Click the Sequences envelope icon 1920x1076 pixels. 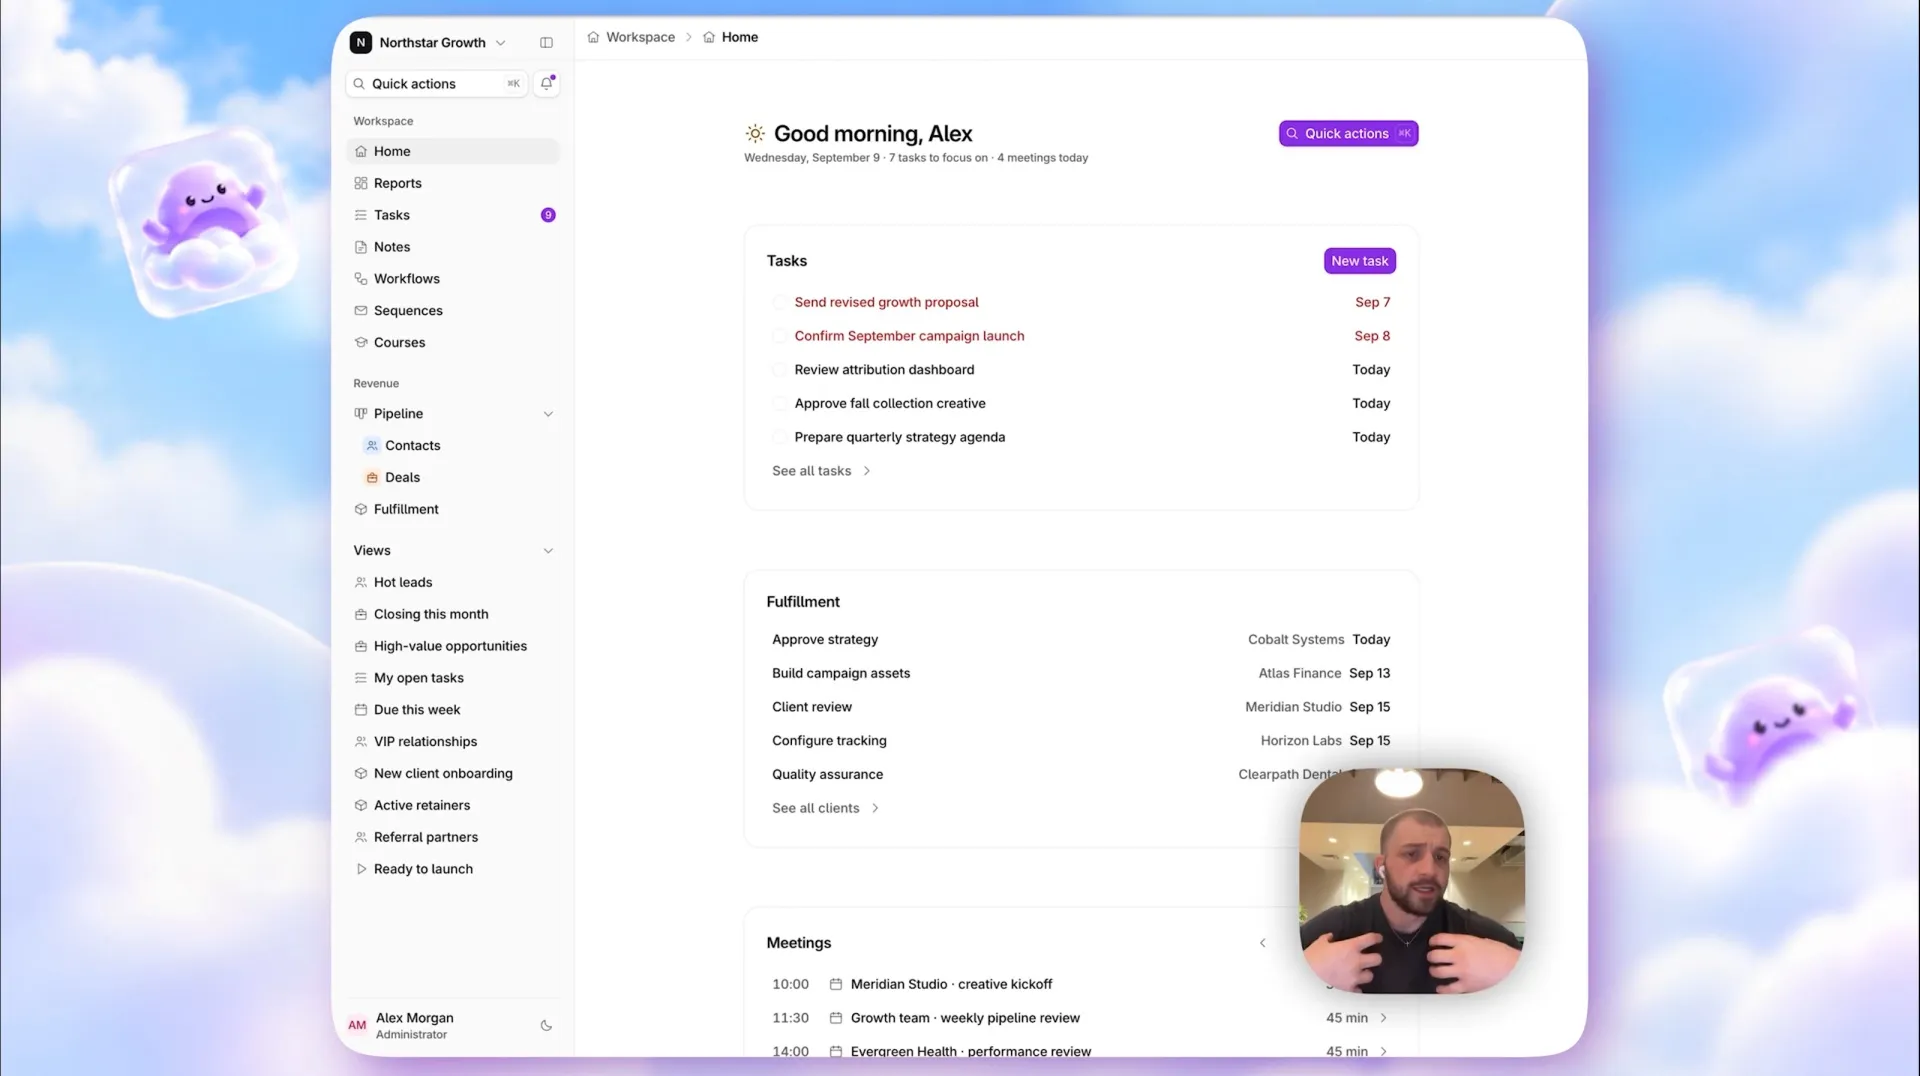(x=361, y=311)
